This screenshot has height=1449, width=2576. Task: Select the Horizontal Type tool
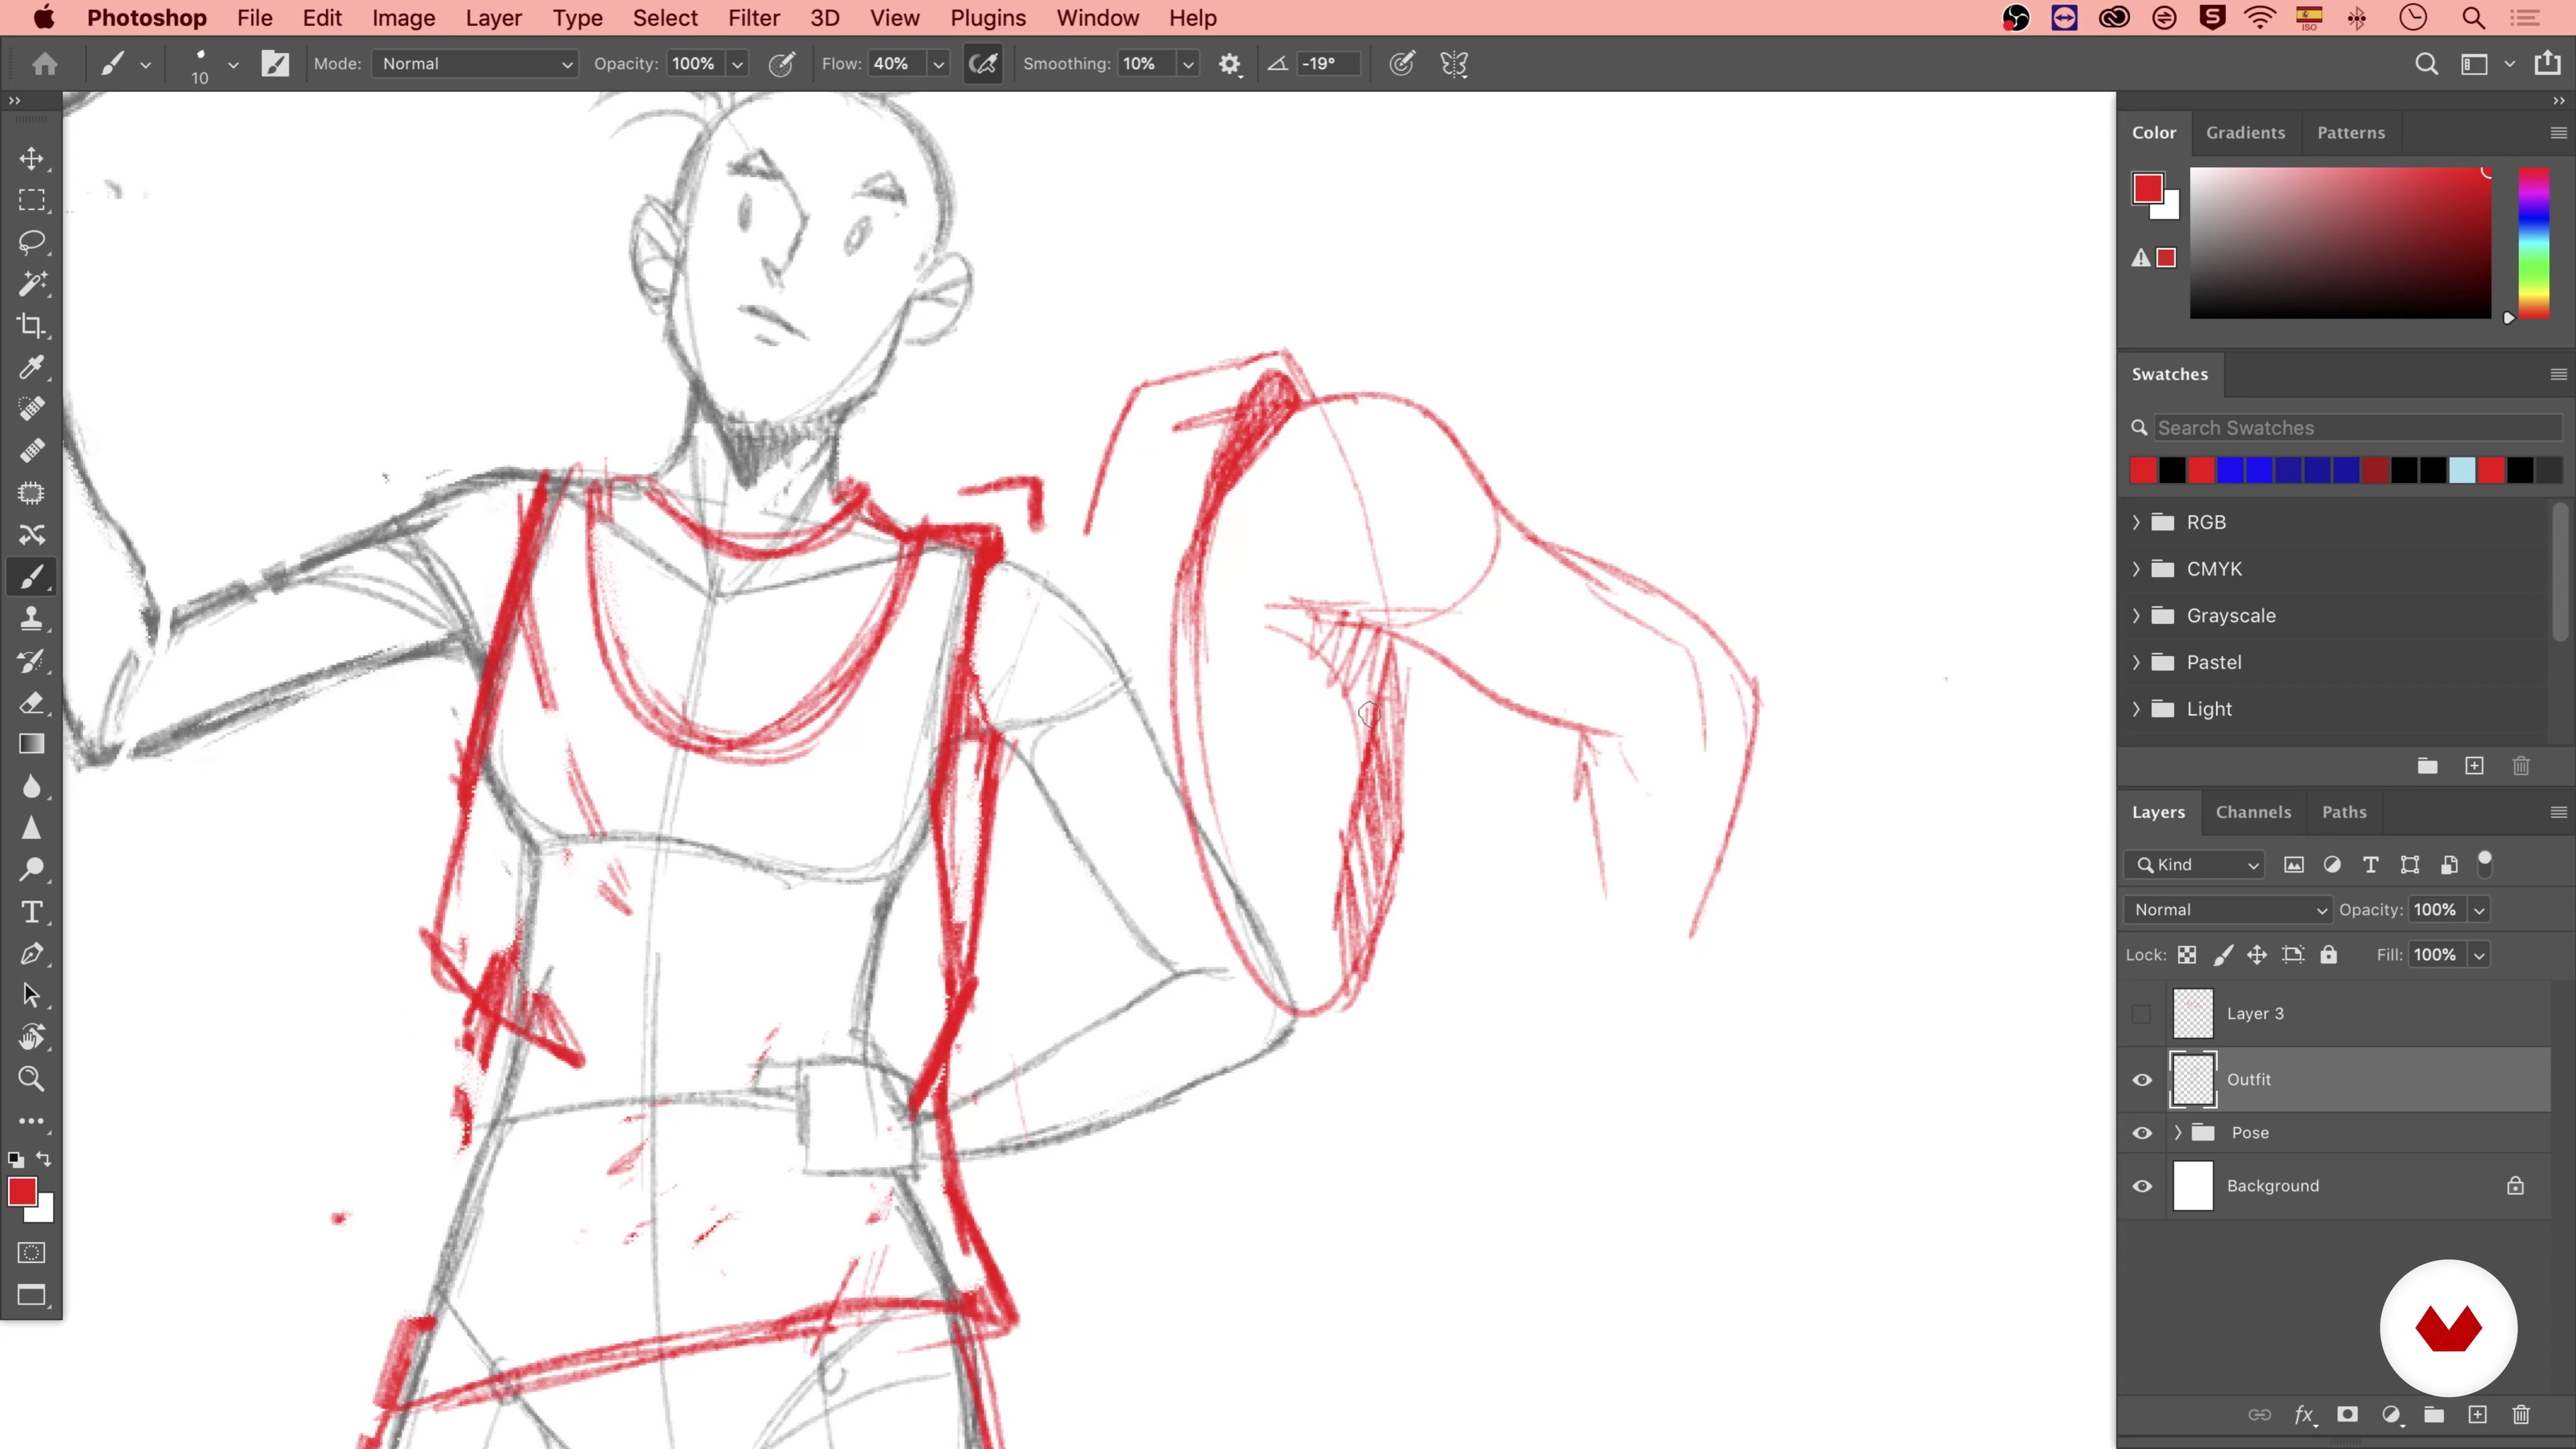click(31, 912)
